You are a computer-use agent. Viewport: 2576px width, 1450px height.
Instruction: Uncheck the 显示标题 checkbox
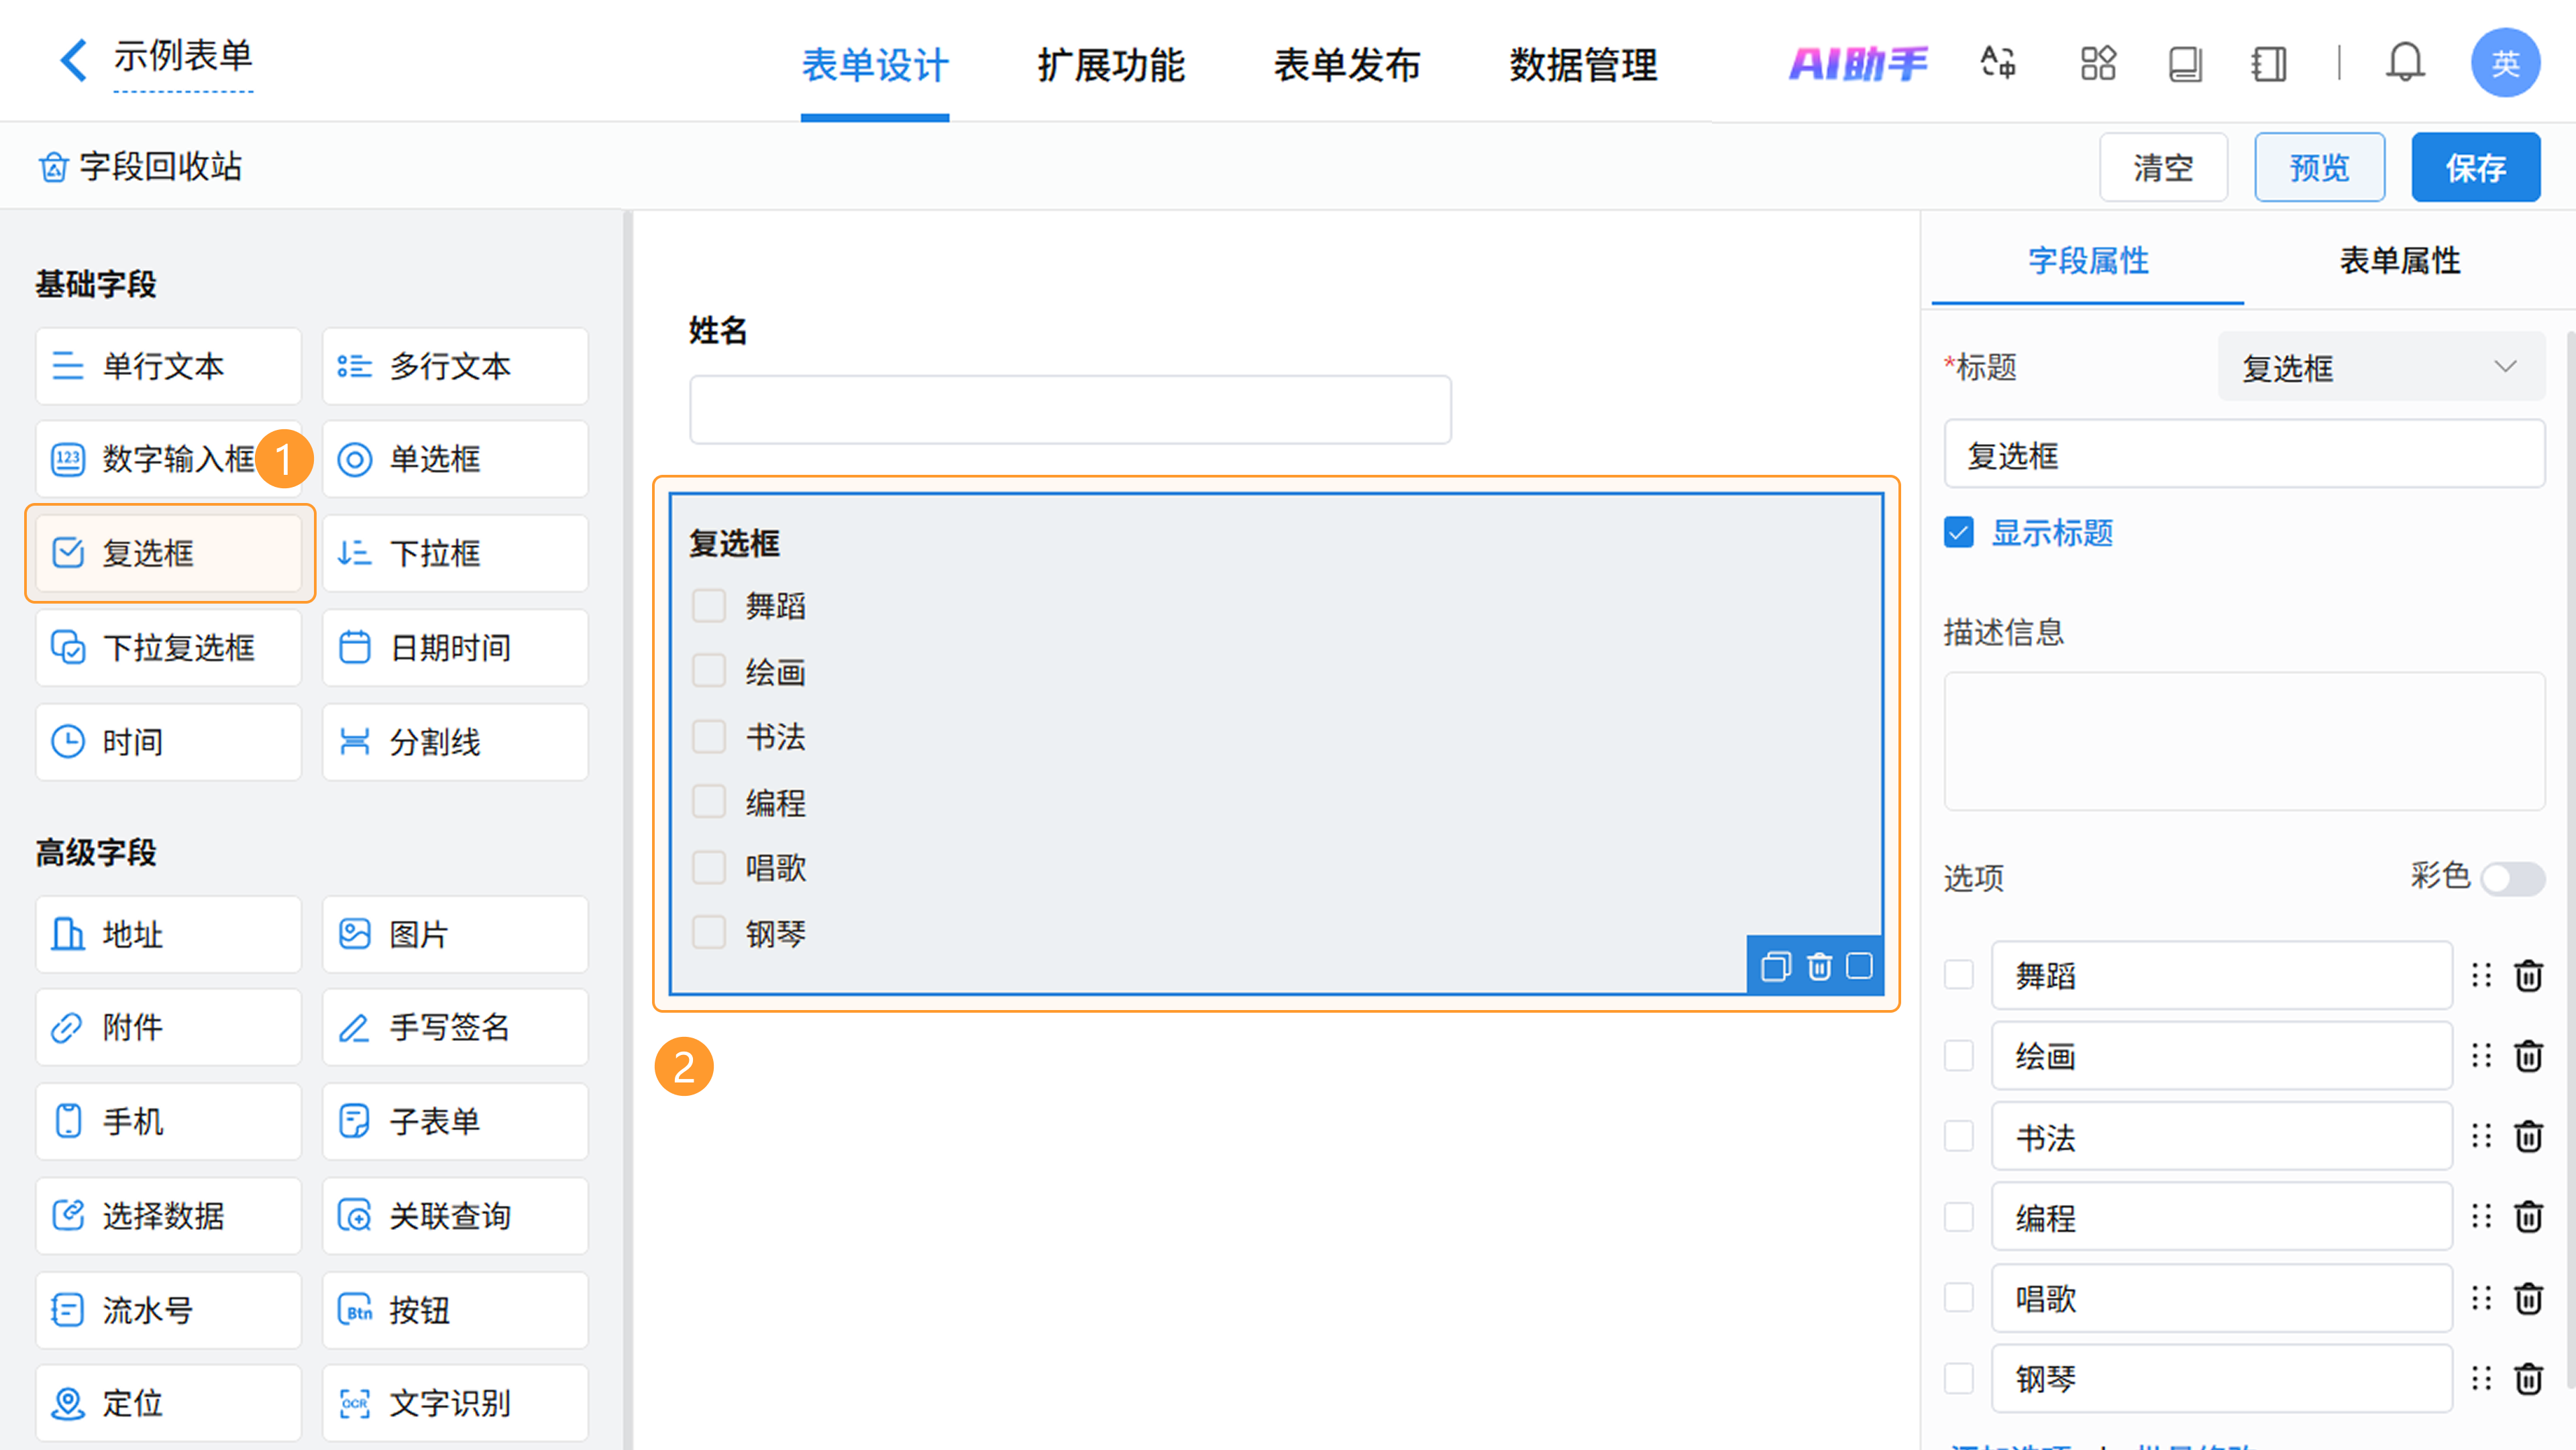pyautogui.click(x=1959, y=532)
